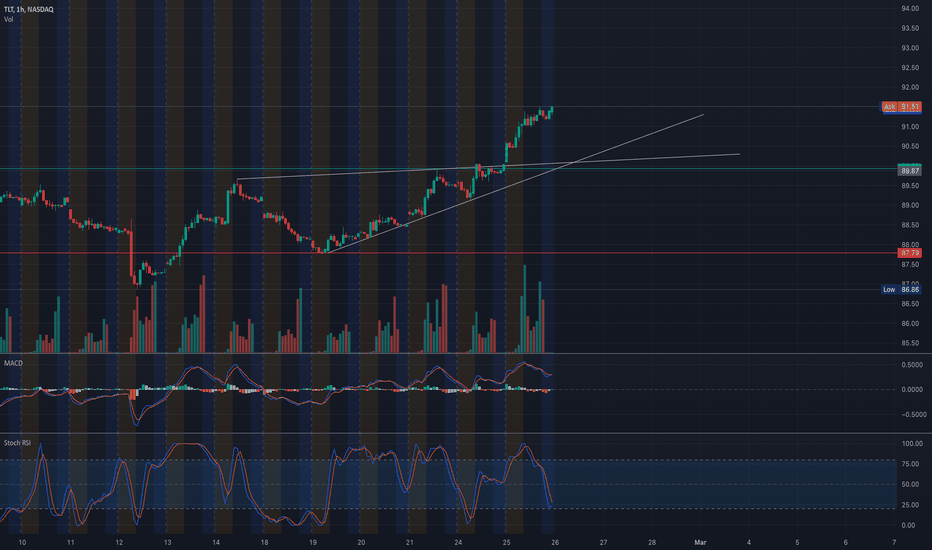Click the 85.50 price axis value
932x550 pixels.
[x=910, y=343]
